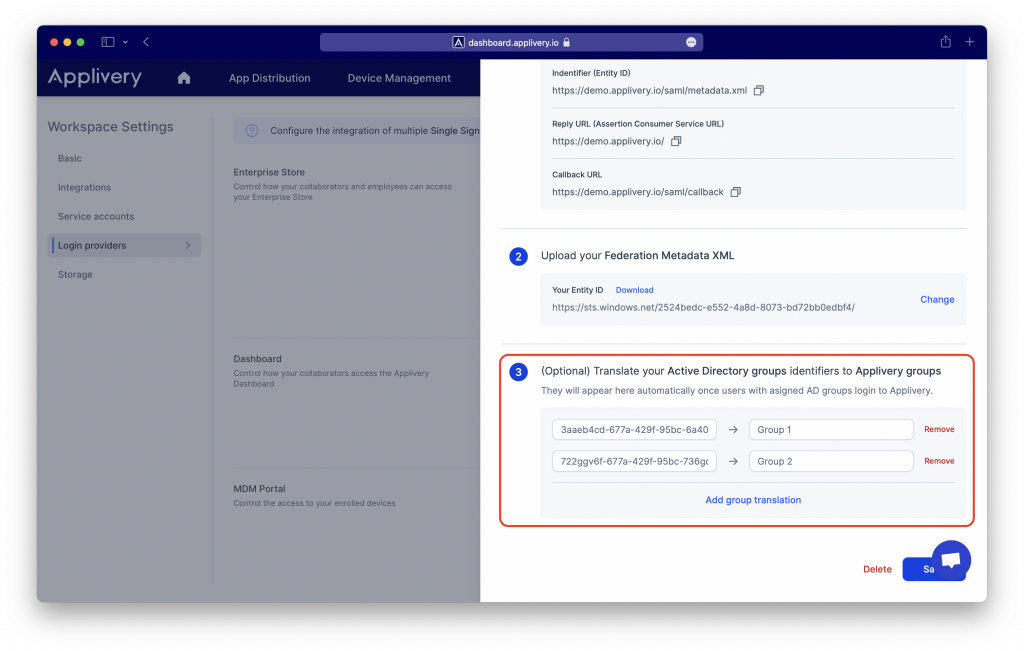Delete this login provider
Viewport: 1024px width, 651px height.
pos(877,569)
